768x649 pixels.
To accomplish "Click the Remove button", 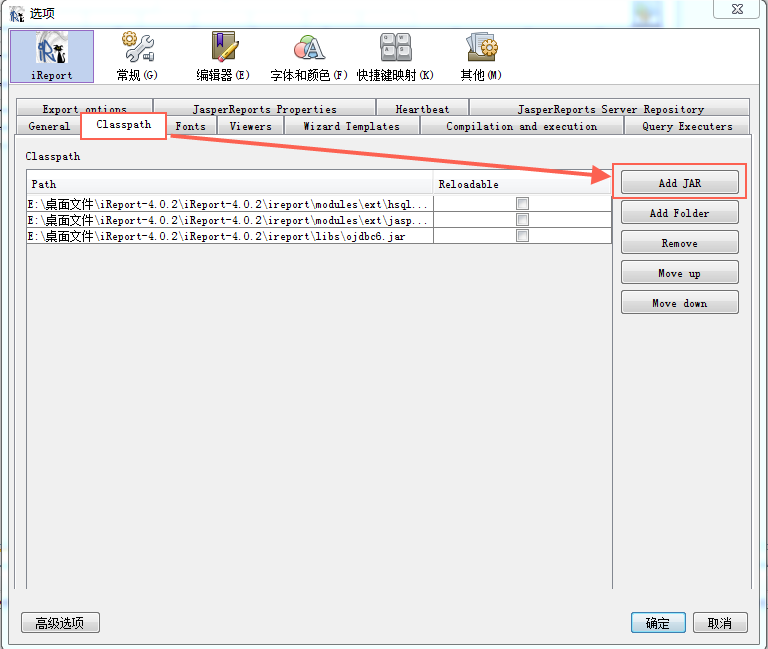I will (x=680, y=243).
